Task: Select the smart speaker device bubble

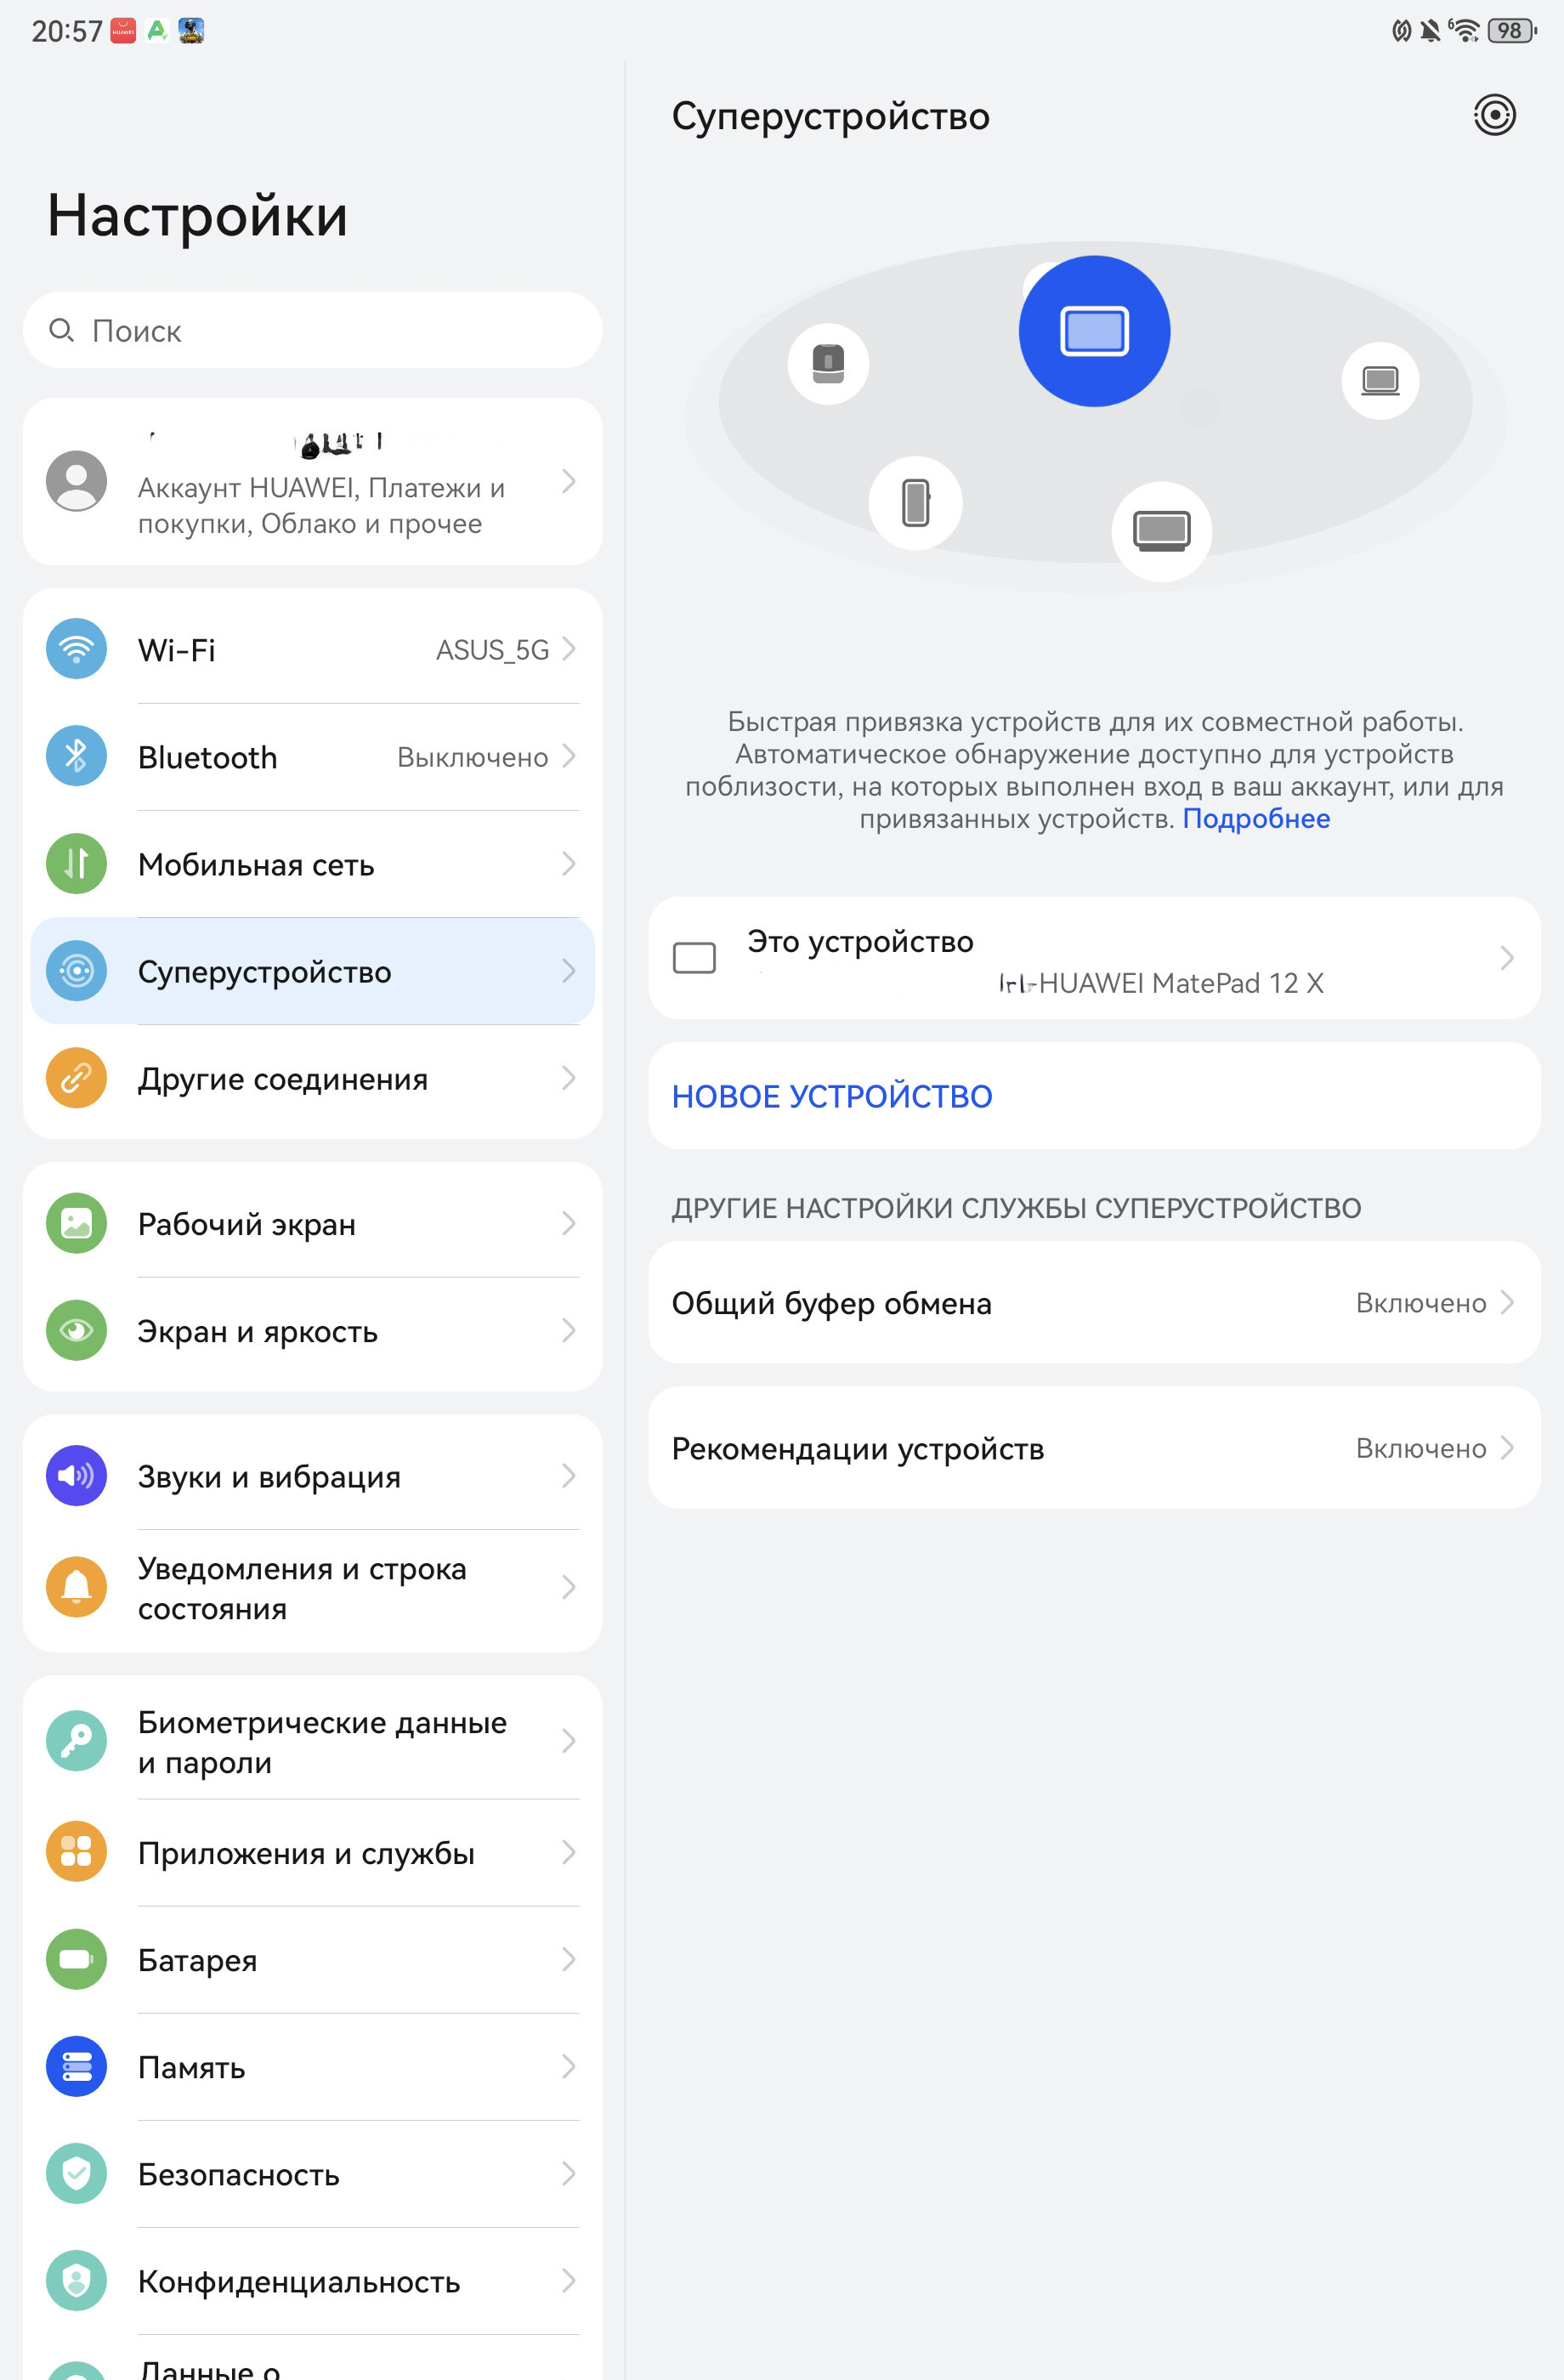Action: 828,364
